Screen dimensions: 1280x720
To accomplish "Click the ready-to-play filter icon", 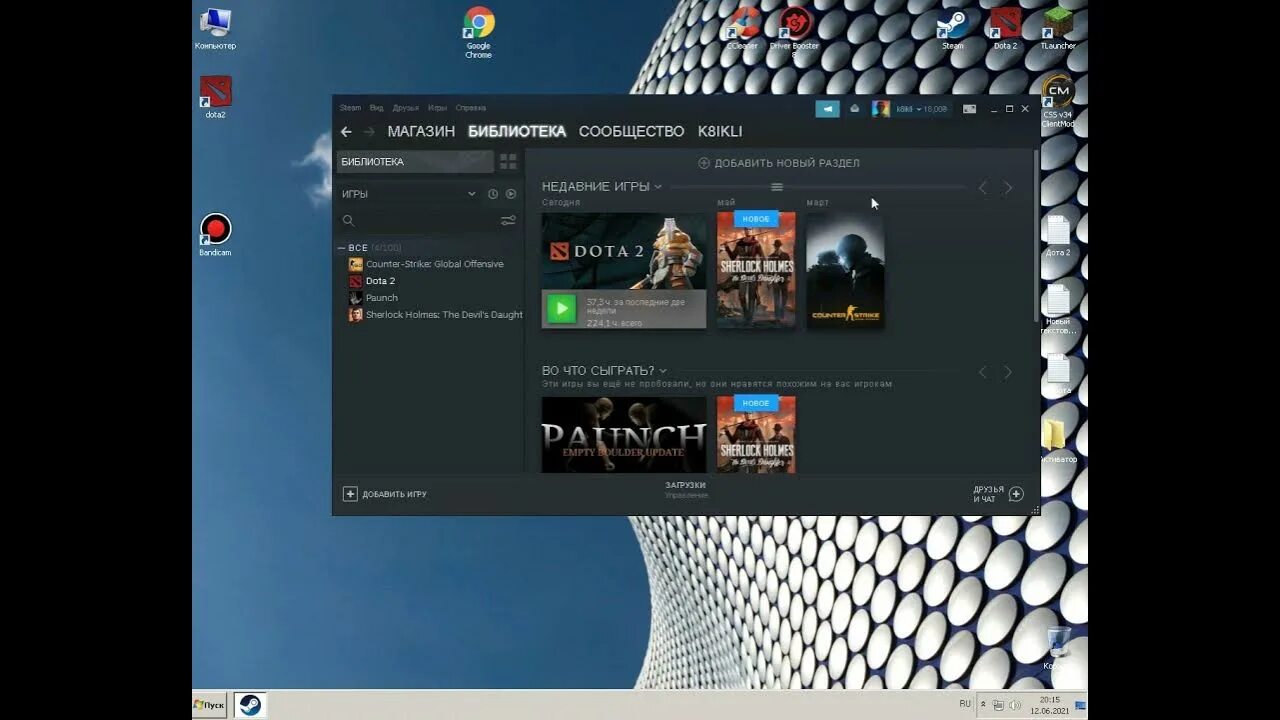I will pos(511,194).
